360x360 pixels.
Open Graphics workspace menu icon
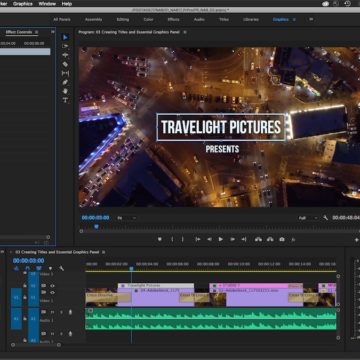click(294, 20)
